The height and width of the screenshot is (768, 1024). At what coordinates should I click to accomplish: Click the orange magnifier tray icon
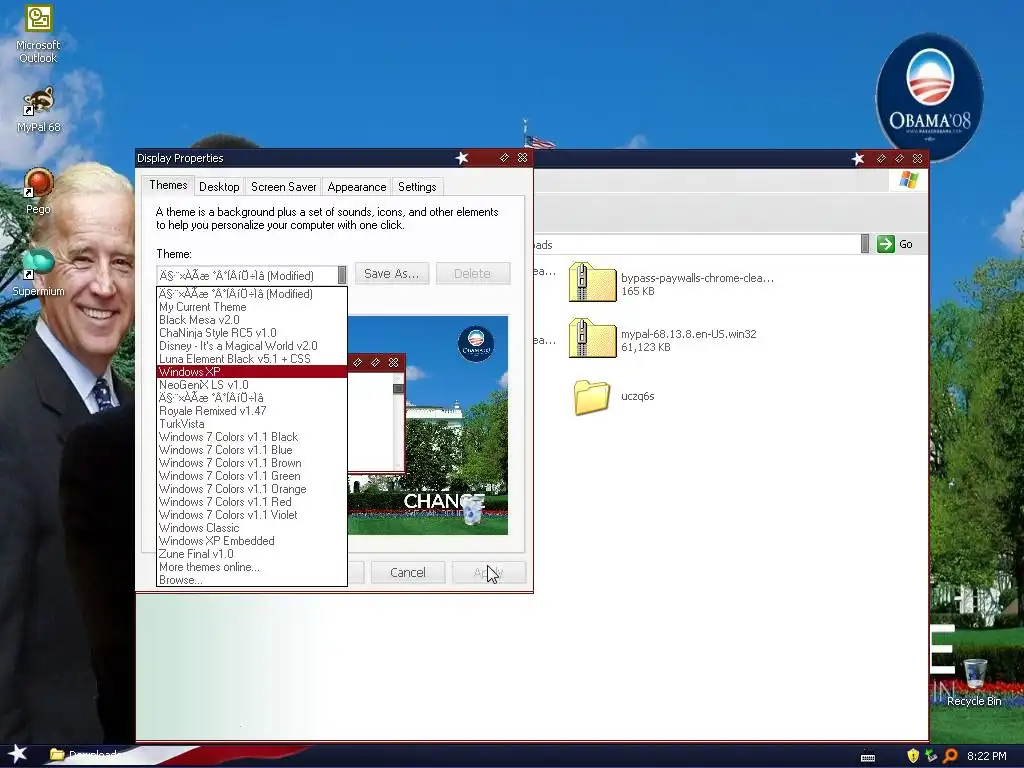point(950,756)
